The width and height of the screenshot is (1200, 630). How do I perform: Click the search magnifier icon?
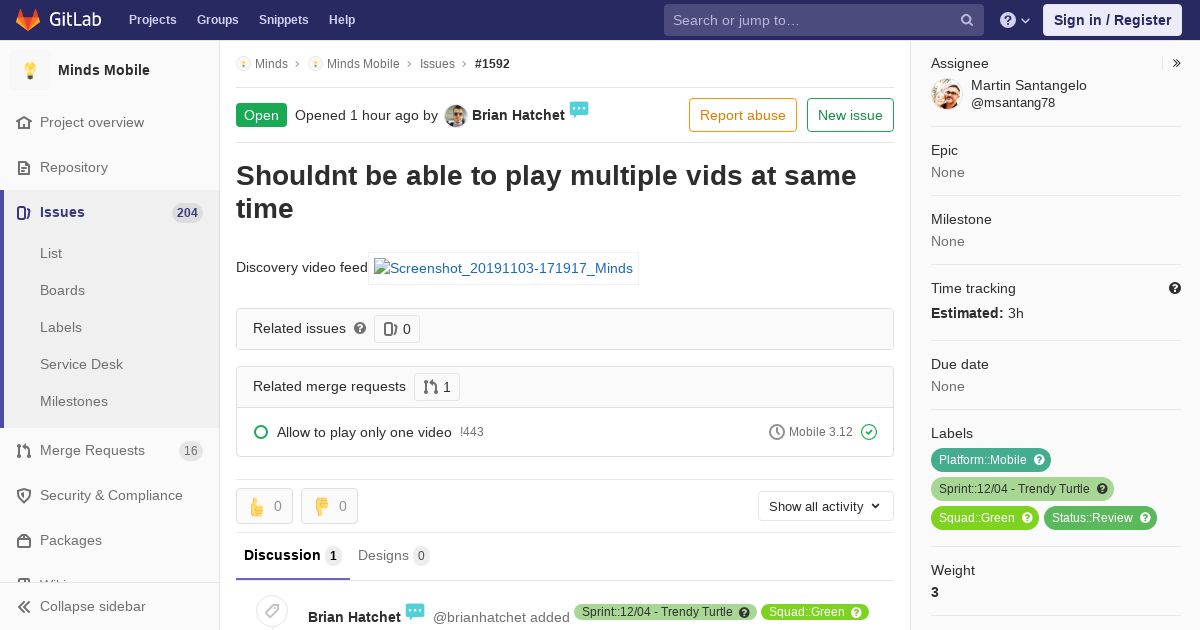pyautogui.click(x=967, y=20)
